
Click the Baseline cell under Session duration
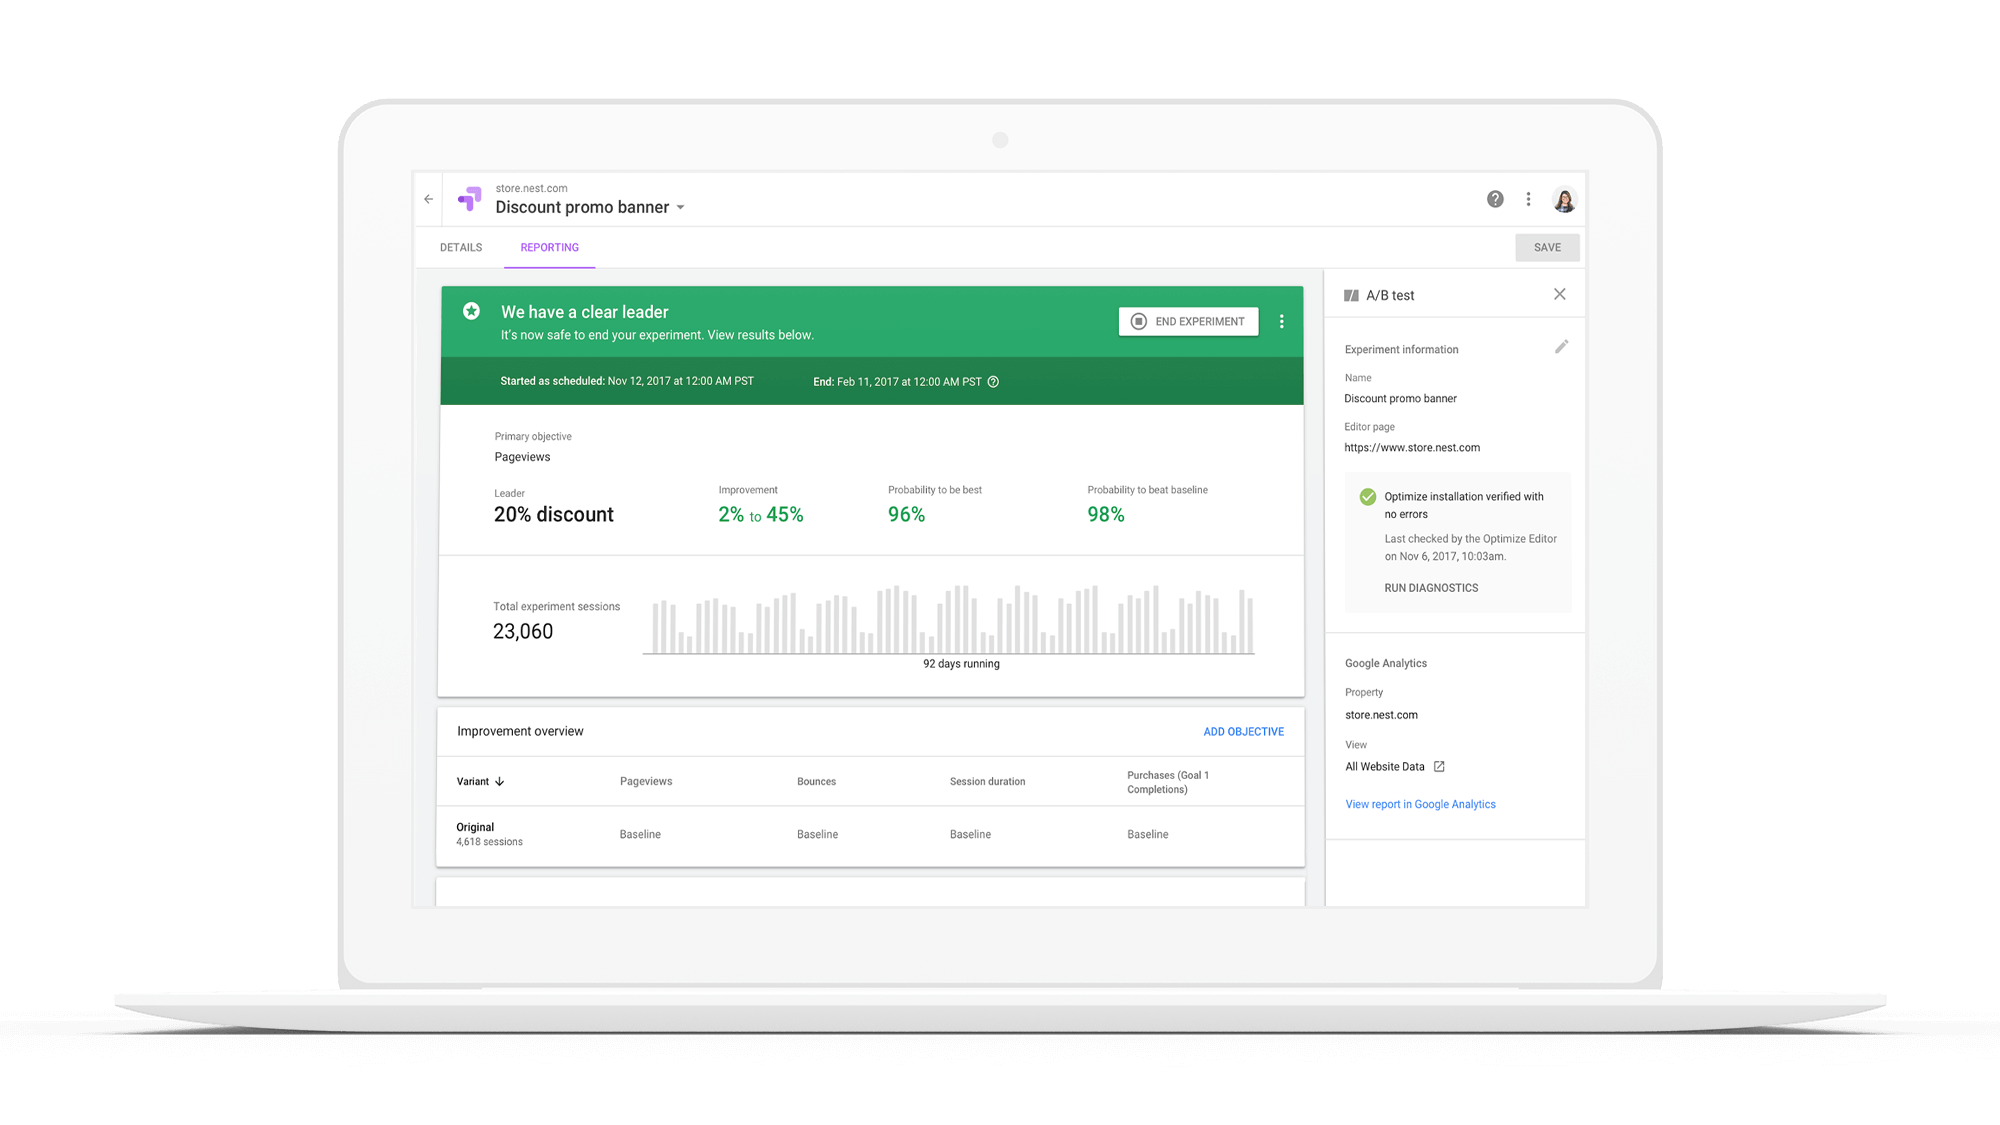click(970, 834)
